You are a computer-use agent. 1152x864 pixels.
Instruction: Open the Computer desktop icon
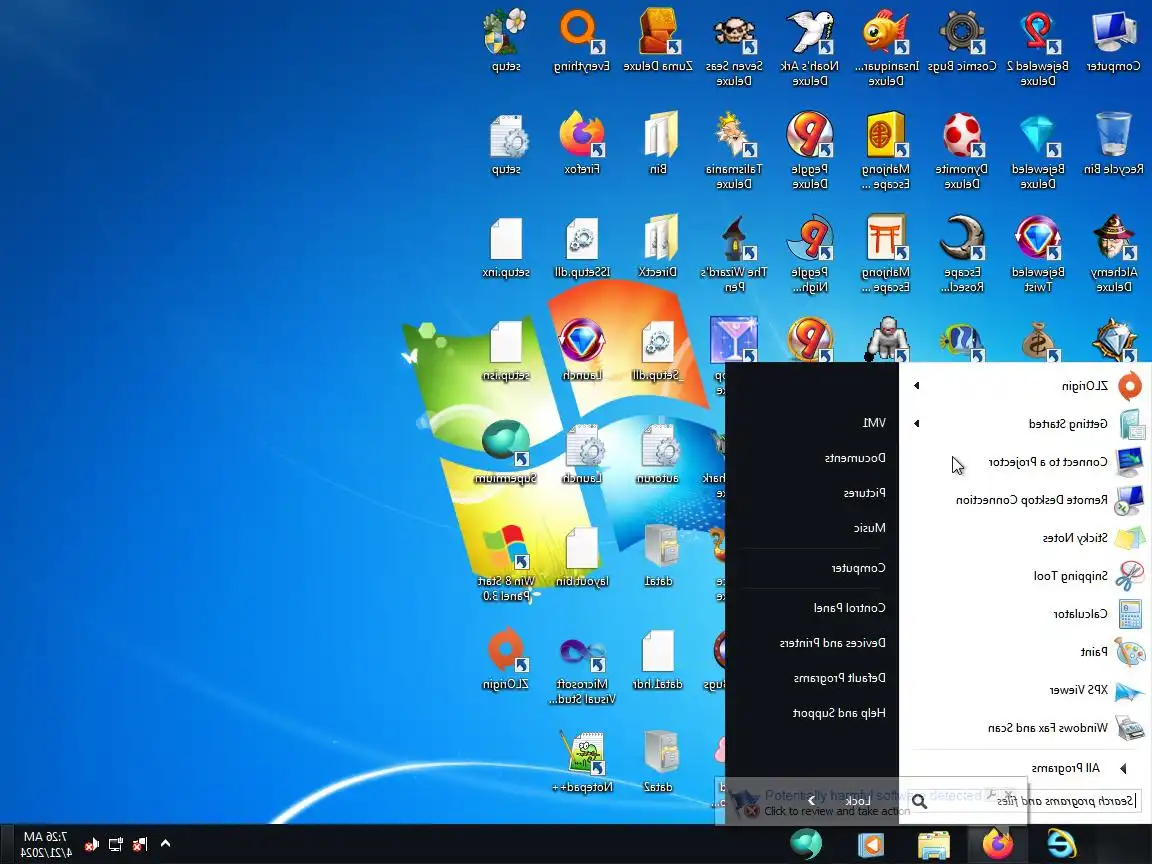click(1113, 41)
